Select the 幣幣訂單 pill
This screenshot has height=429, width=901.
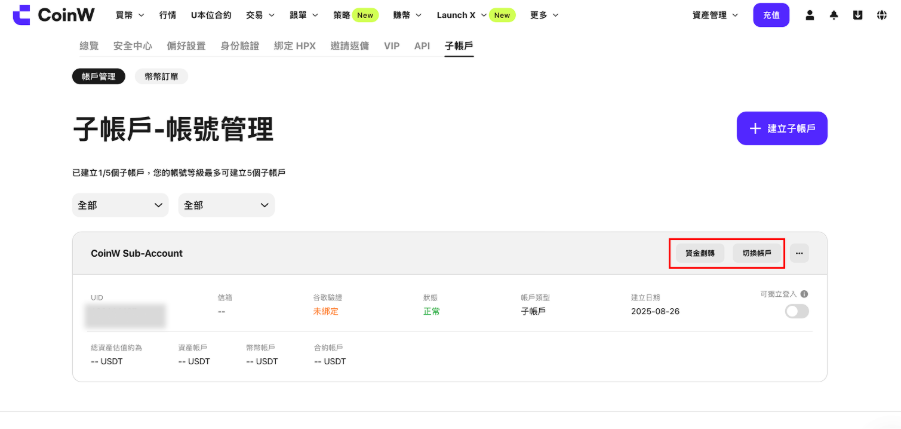[161, 76]
